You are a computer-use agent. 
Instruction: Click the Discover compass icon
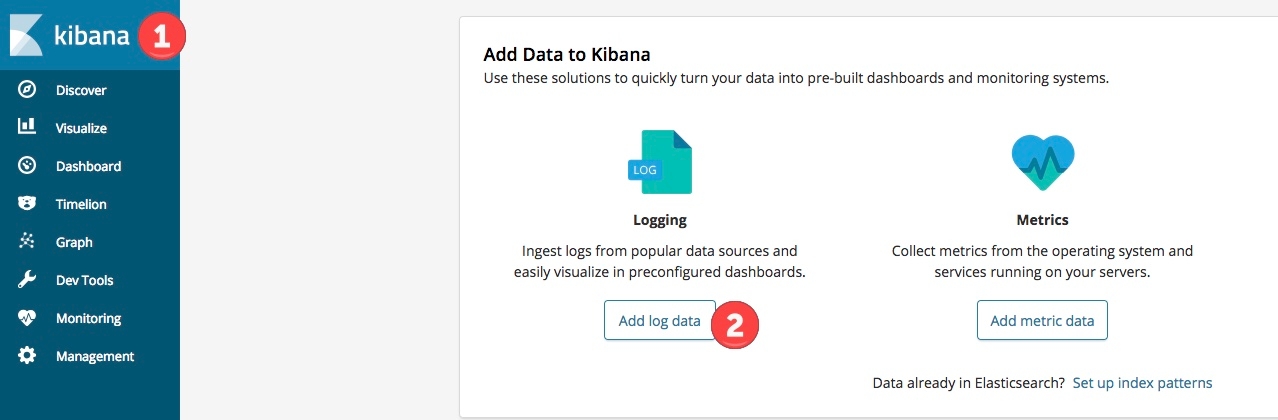point(27,90)
